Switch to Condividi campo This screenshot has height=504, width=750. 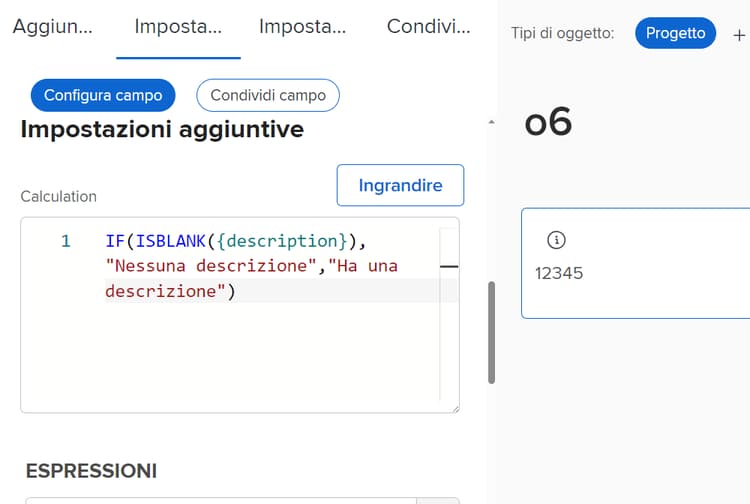(268, 95)
